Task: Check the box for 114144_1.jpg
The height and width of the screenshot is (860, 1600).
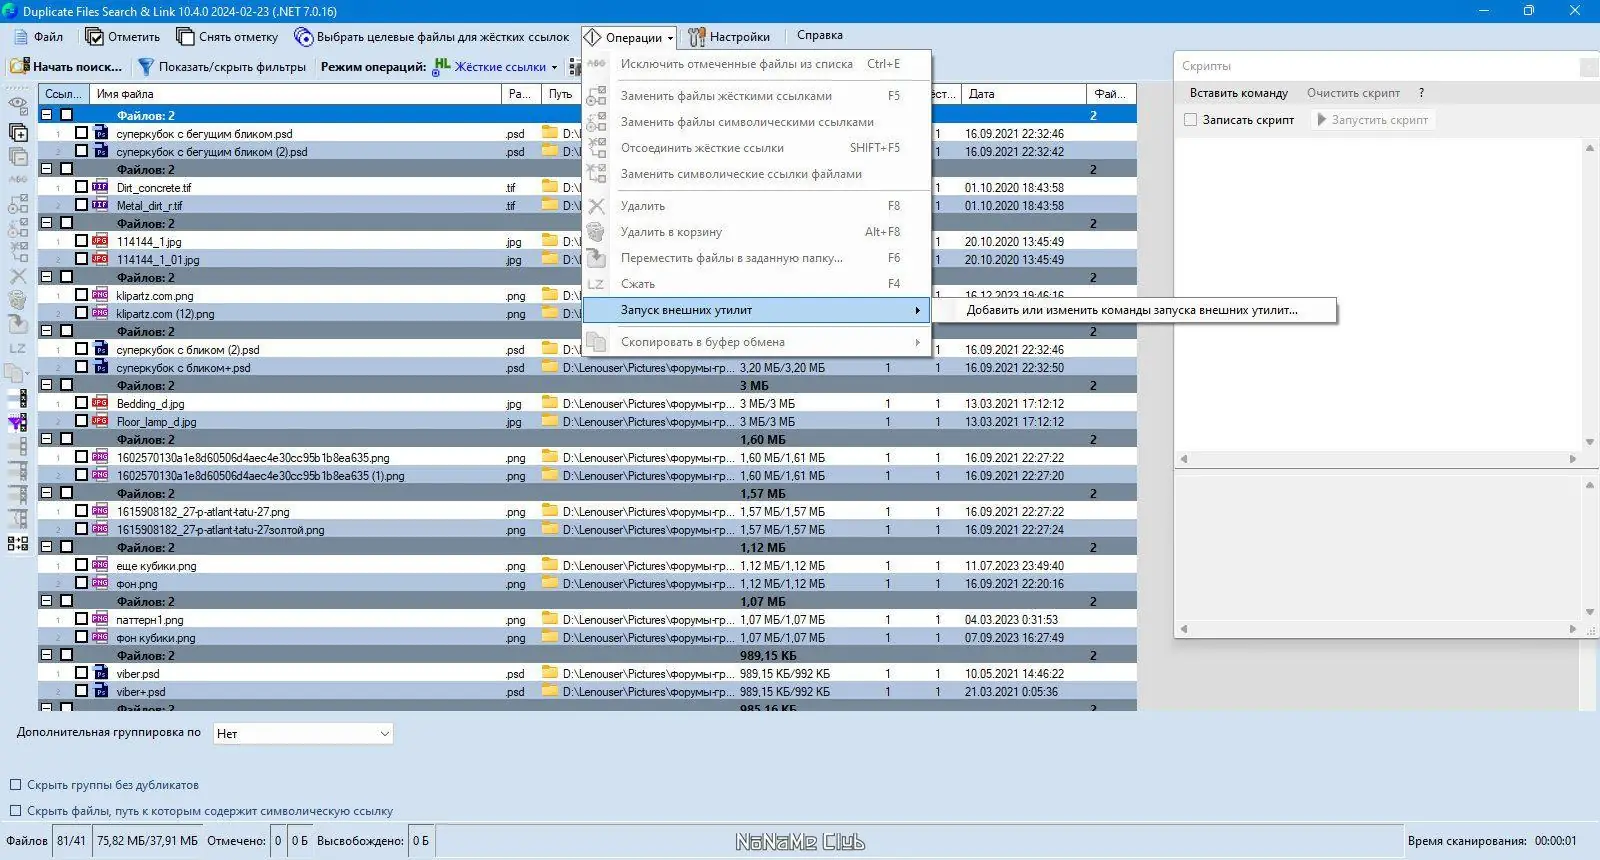Action: pyautogui.click(x=81, y=241)
